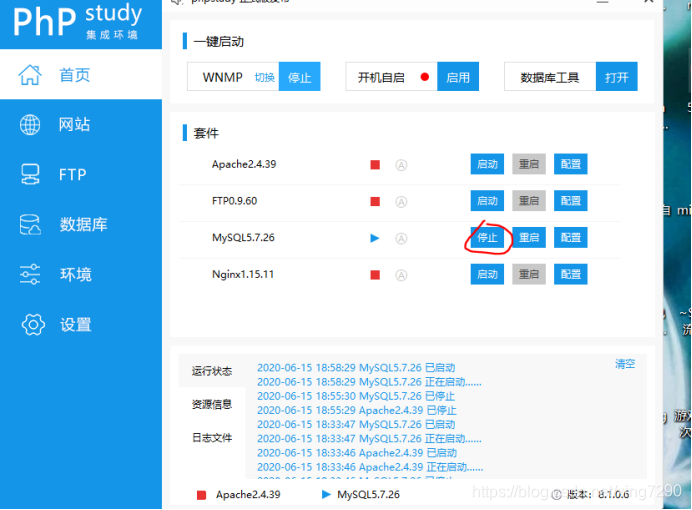Image resolution: width=692 pixels, height=510 pixels.
Task: Select log line 18:55:30 MySQL5.7.26 已停止
Action: click(356, 396)
